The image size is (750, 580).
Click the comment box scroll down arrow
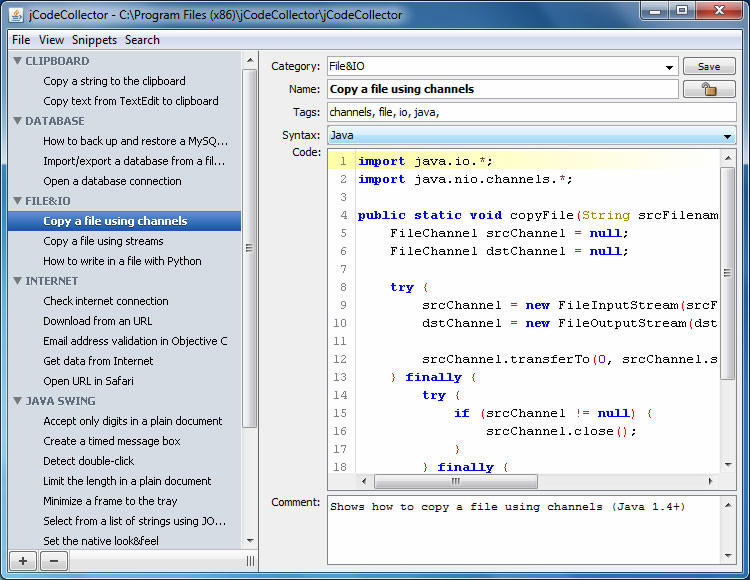pyautogui.click(x=728, y=556)
